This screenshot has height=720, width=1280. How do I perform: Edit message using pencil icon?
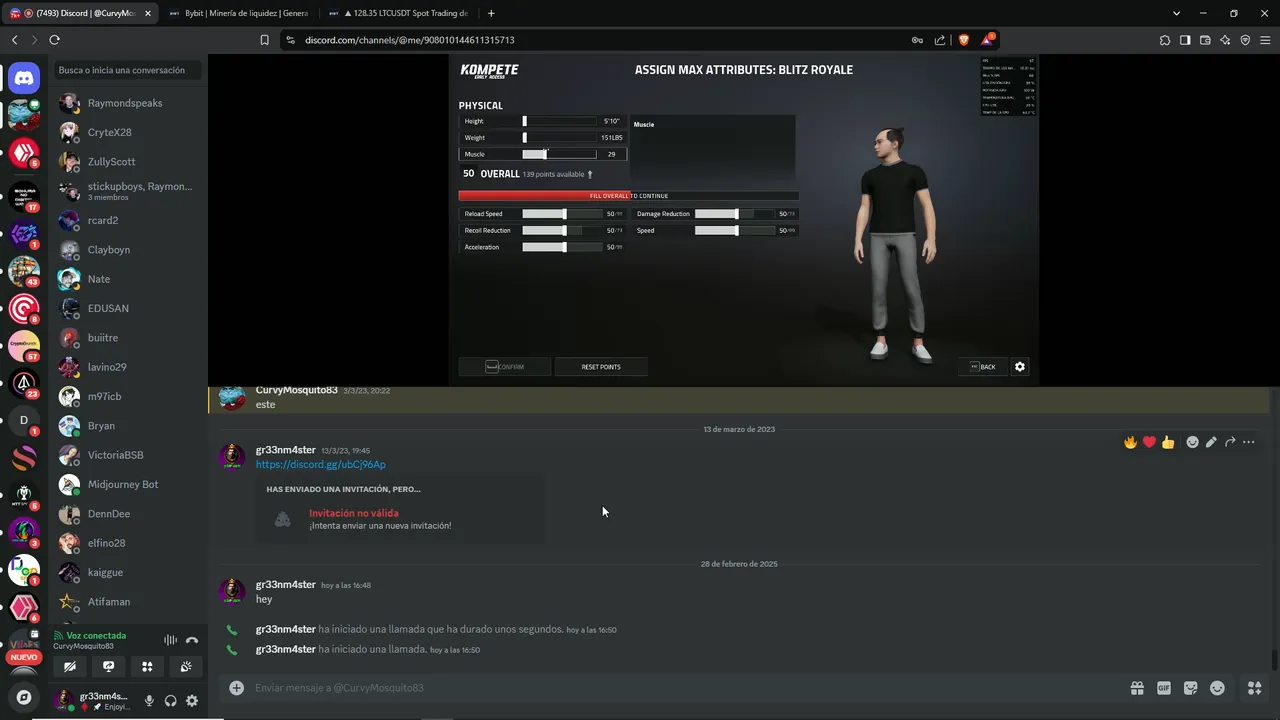(1211, 442)
